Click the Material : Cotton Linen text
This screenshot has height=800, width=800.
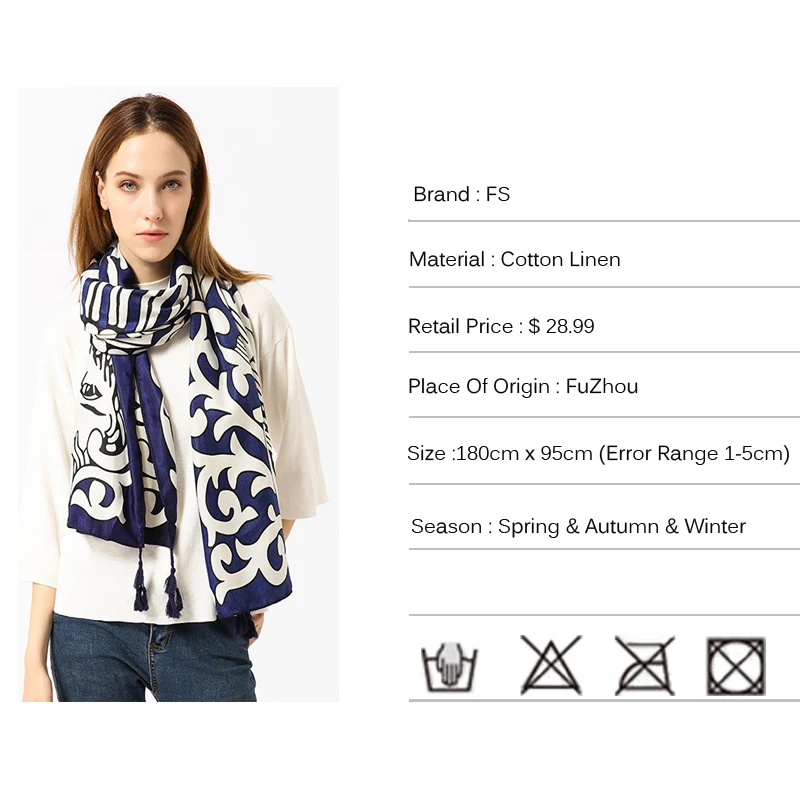(x=514, y=260)
